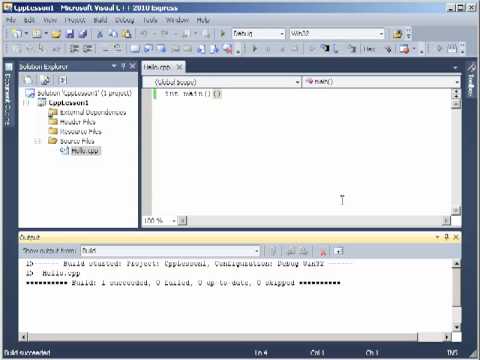This screenshot has height=360, width=480.
Task: Collapse the Source Files folder
Action: click(x=37, y=141)
